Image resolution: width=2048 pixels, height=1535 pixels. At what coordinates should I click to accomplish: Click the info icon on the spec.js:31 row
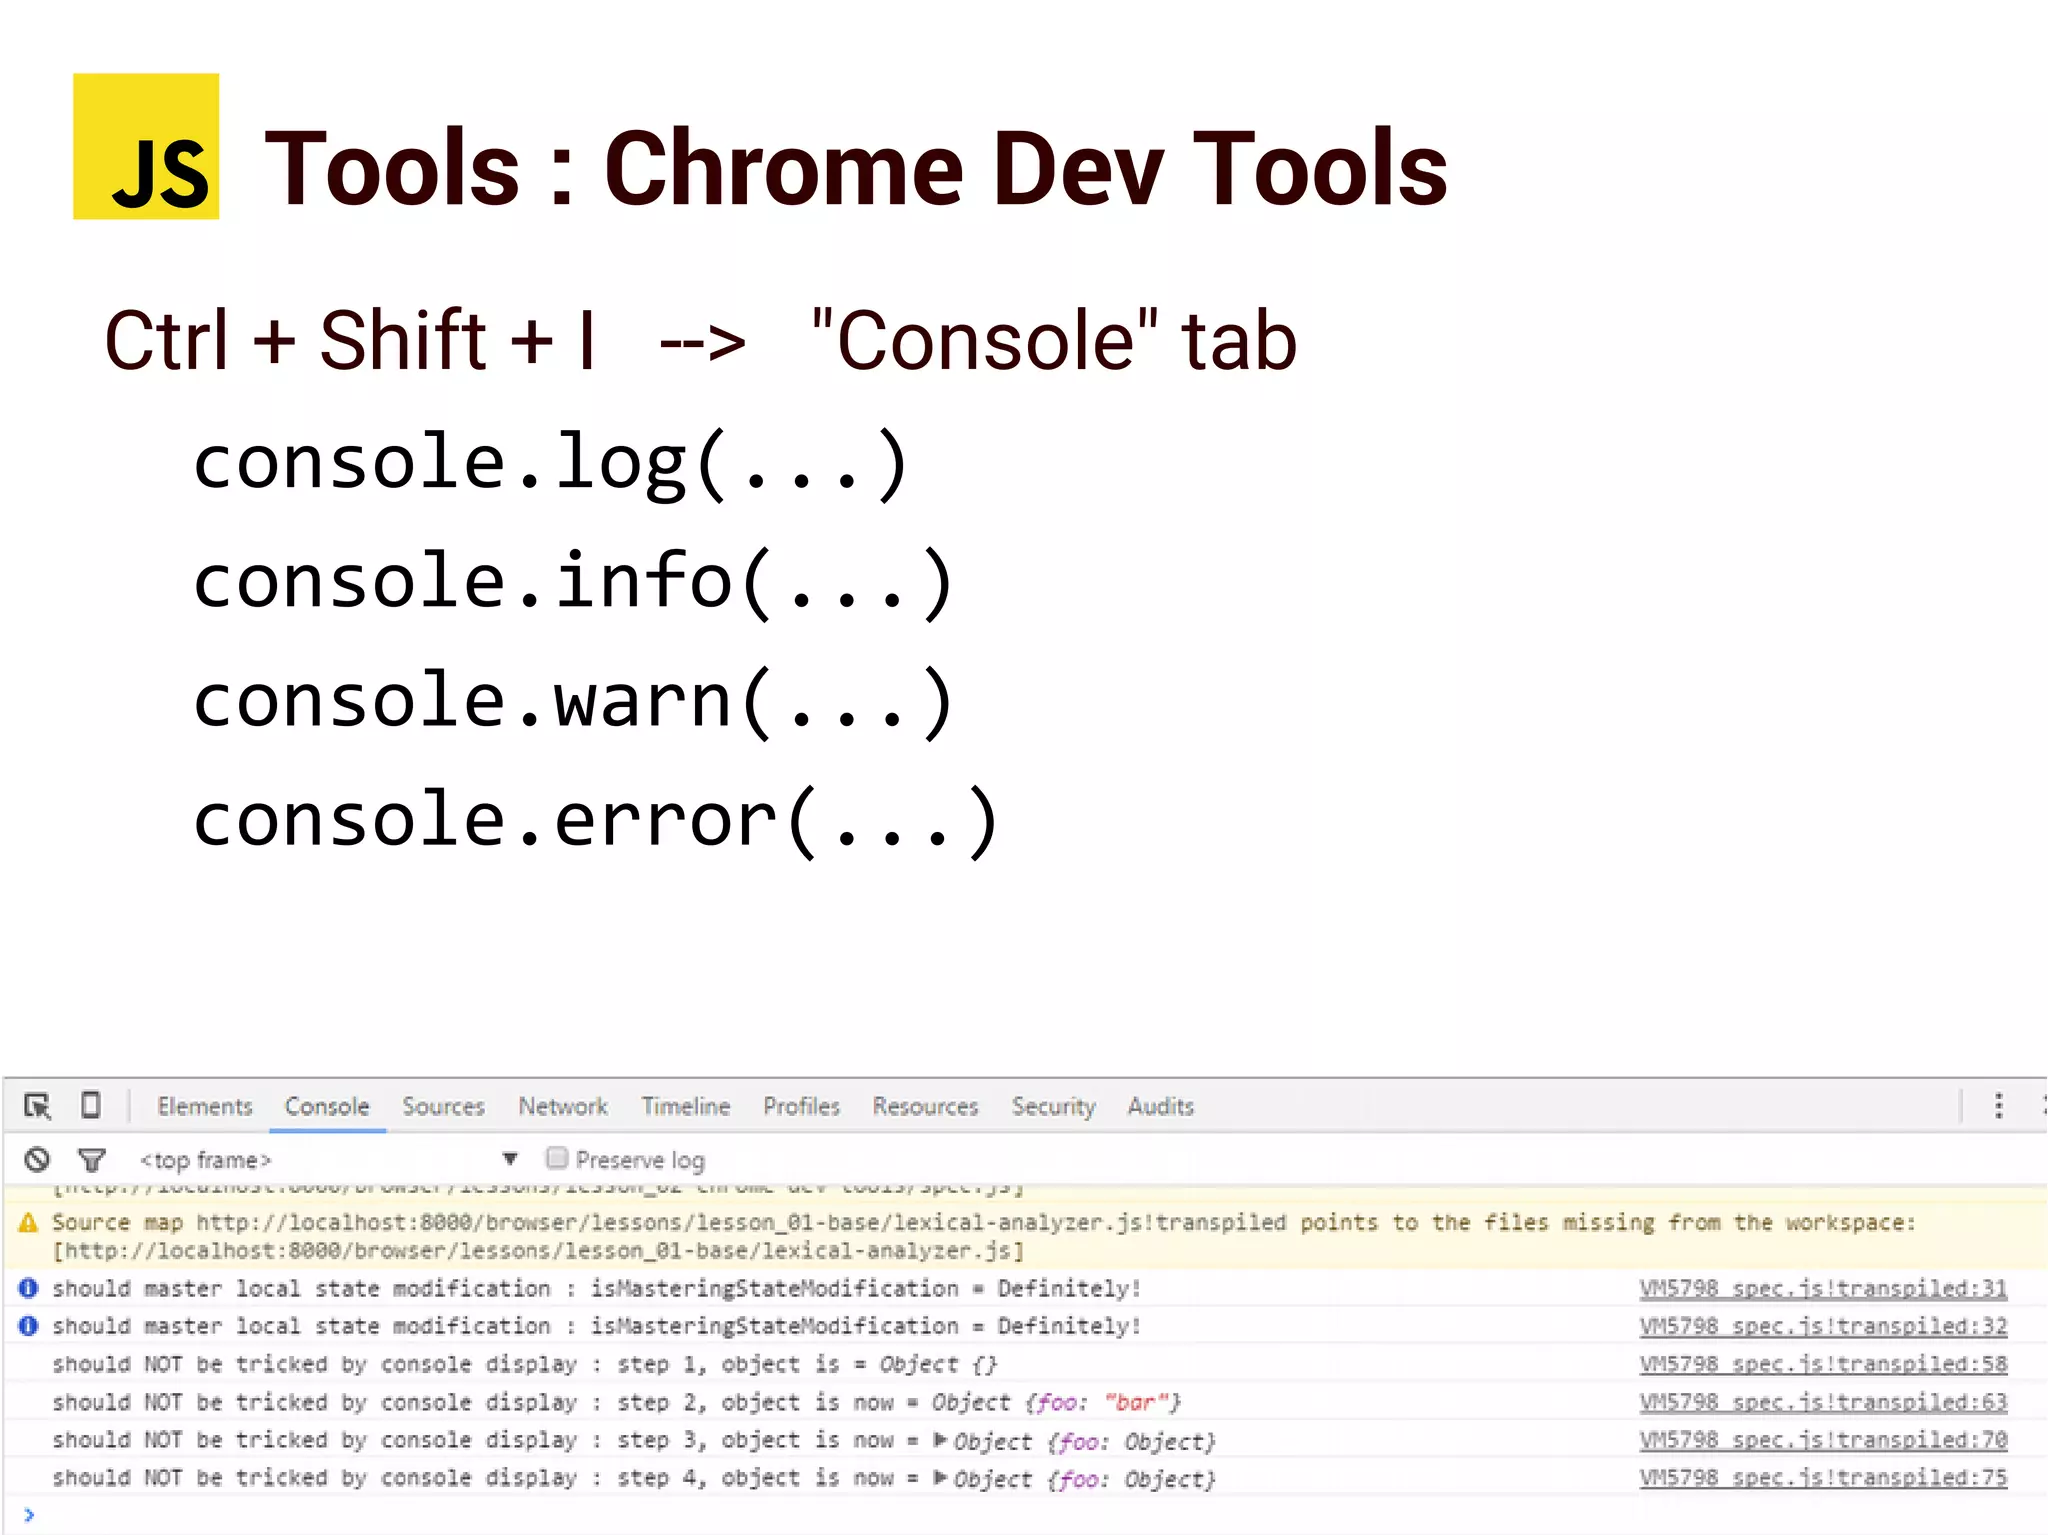point(28,1289)
